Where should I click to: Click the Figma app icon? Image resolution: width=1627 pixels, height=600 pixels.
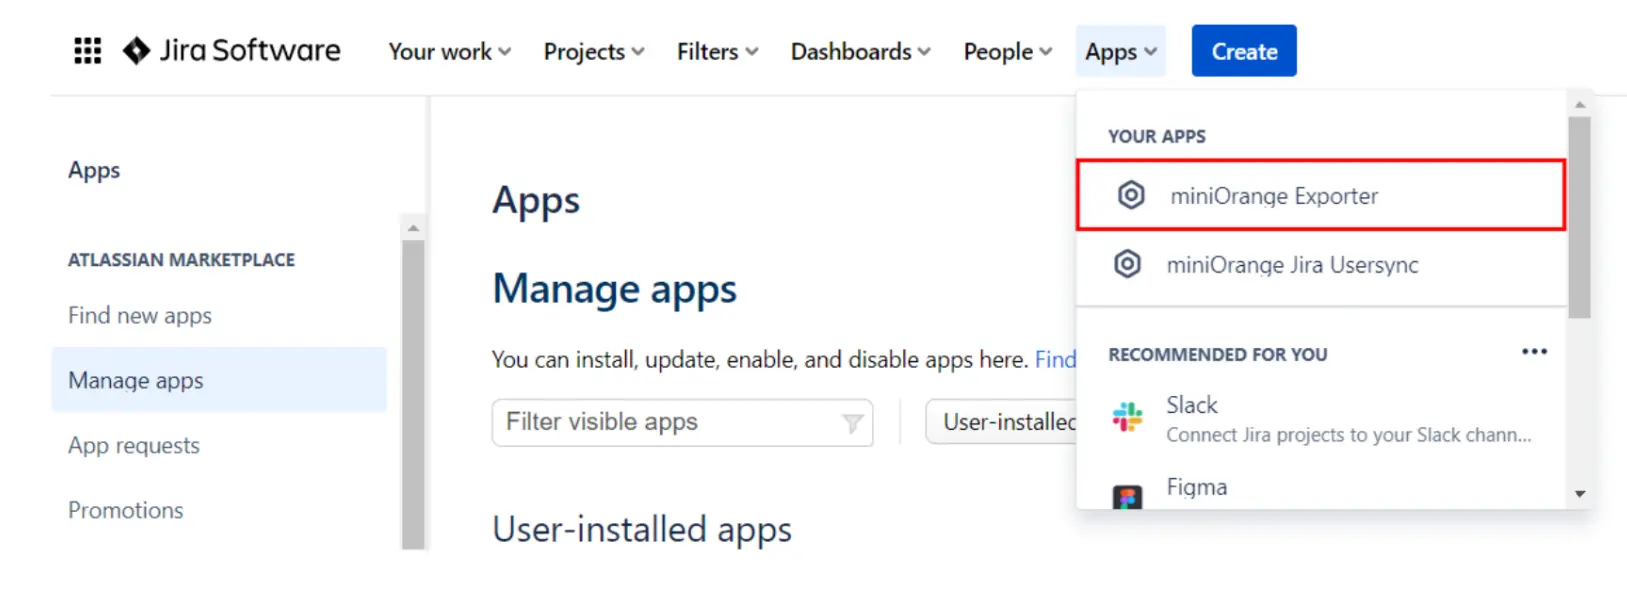pos(1127,497)
